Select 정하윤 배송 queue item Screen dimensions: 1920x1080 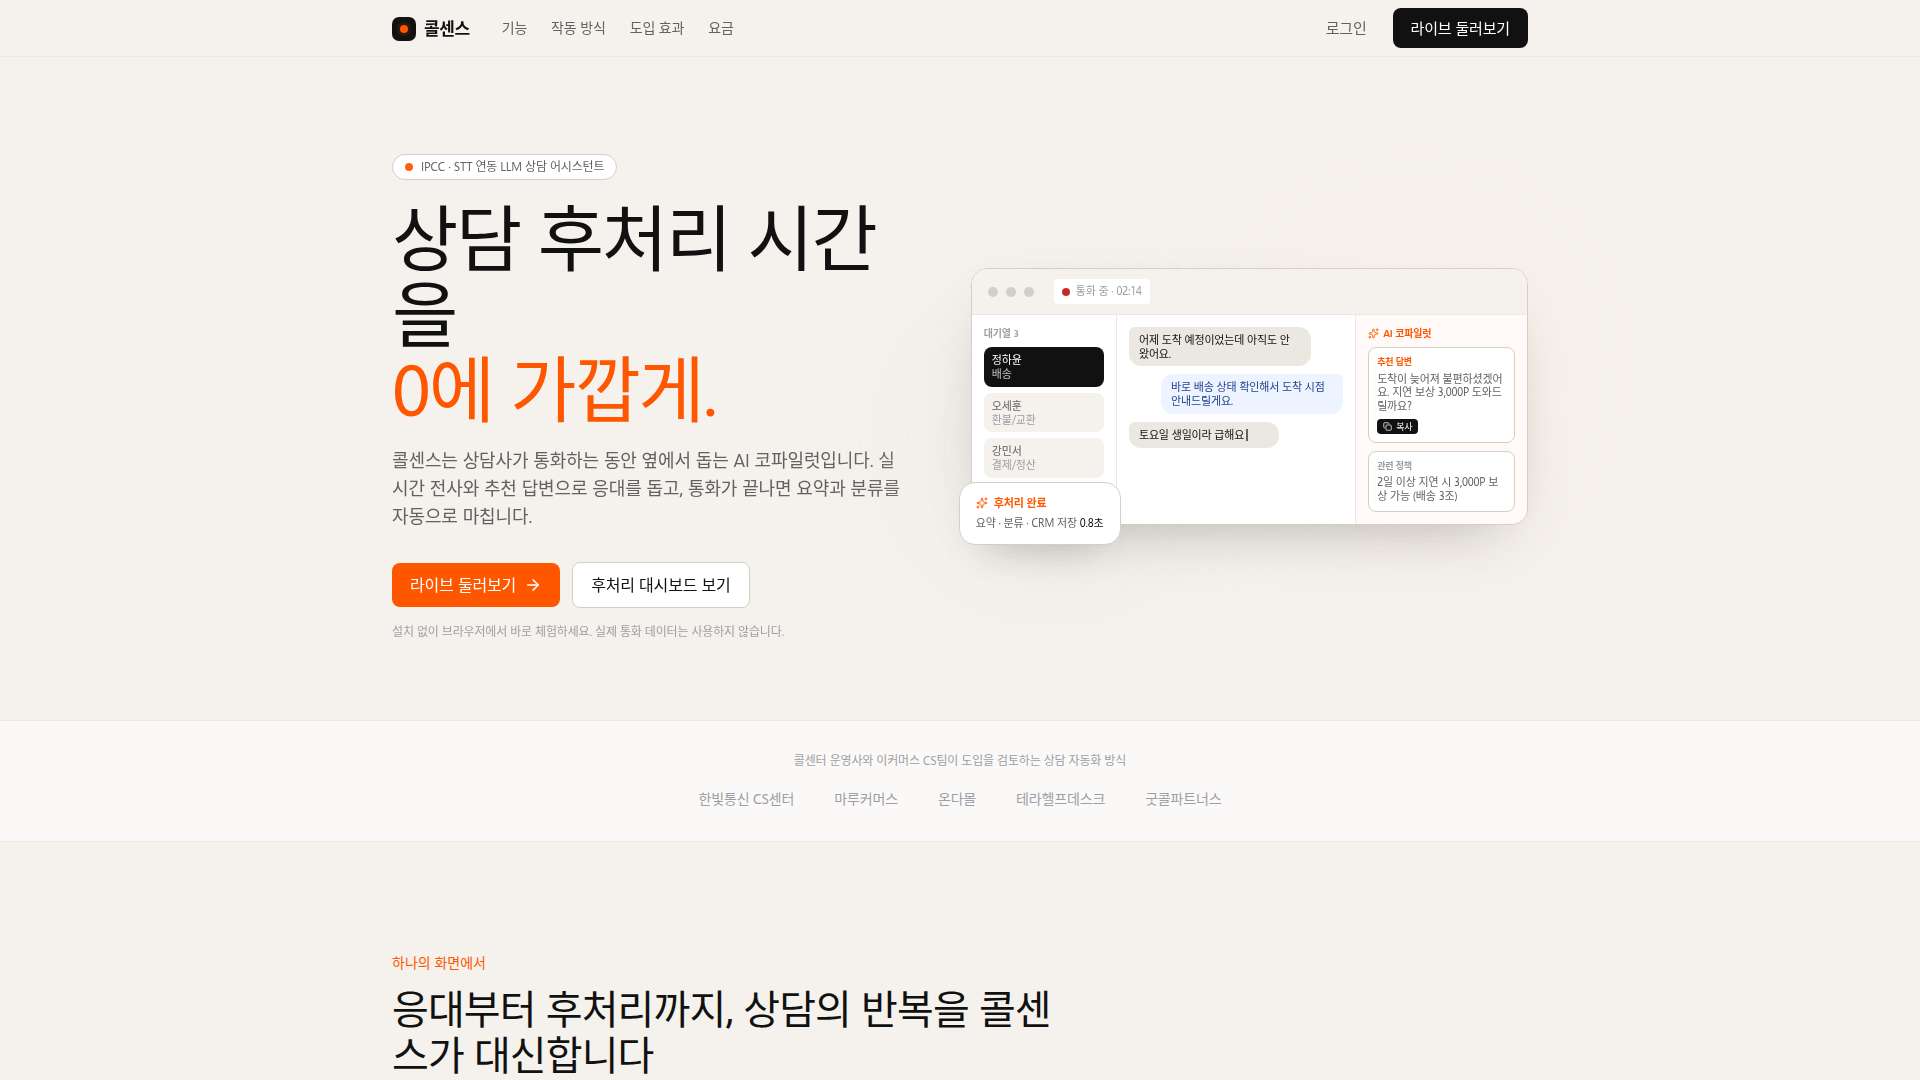point(1044,366)
